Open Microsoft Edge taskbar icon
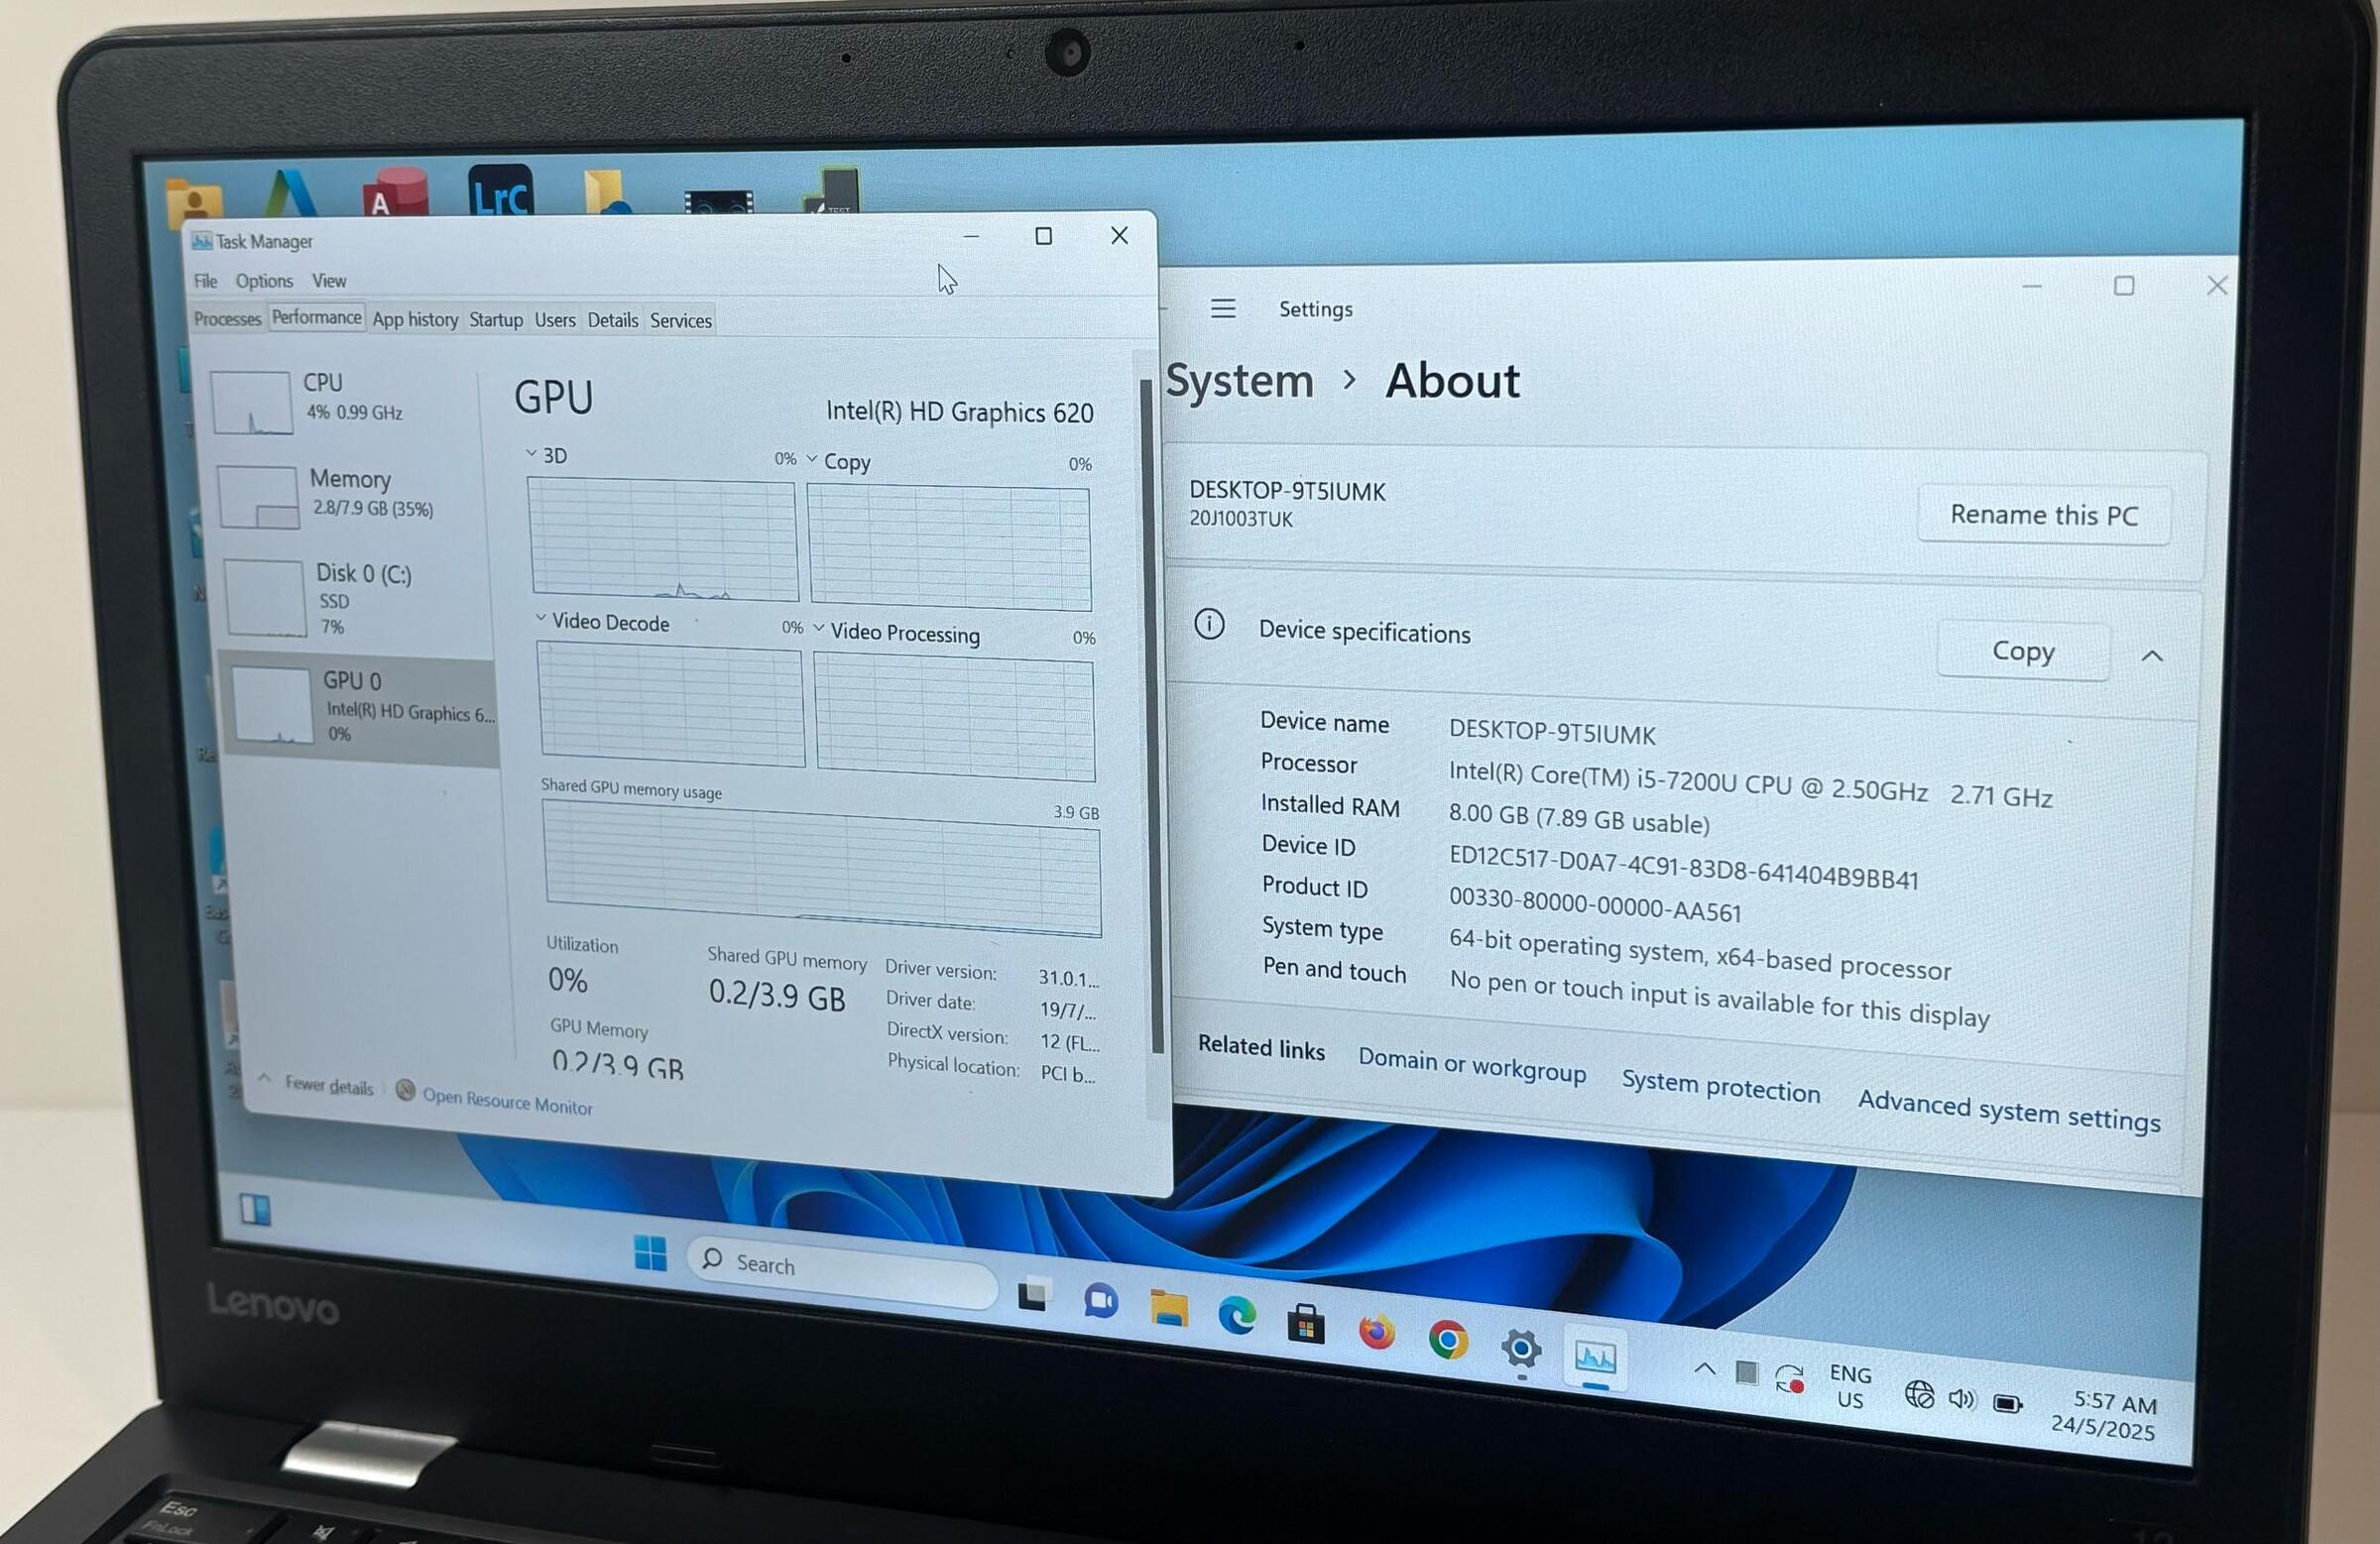This screenshot has width=2380, height=1544. (1237, 1316)
